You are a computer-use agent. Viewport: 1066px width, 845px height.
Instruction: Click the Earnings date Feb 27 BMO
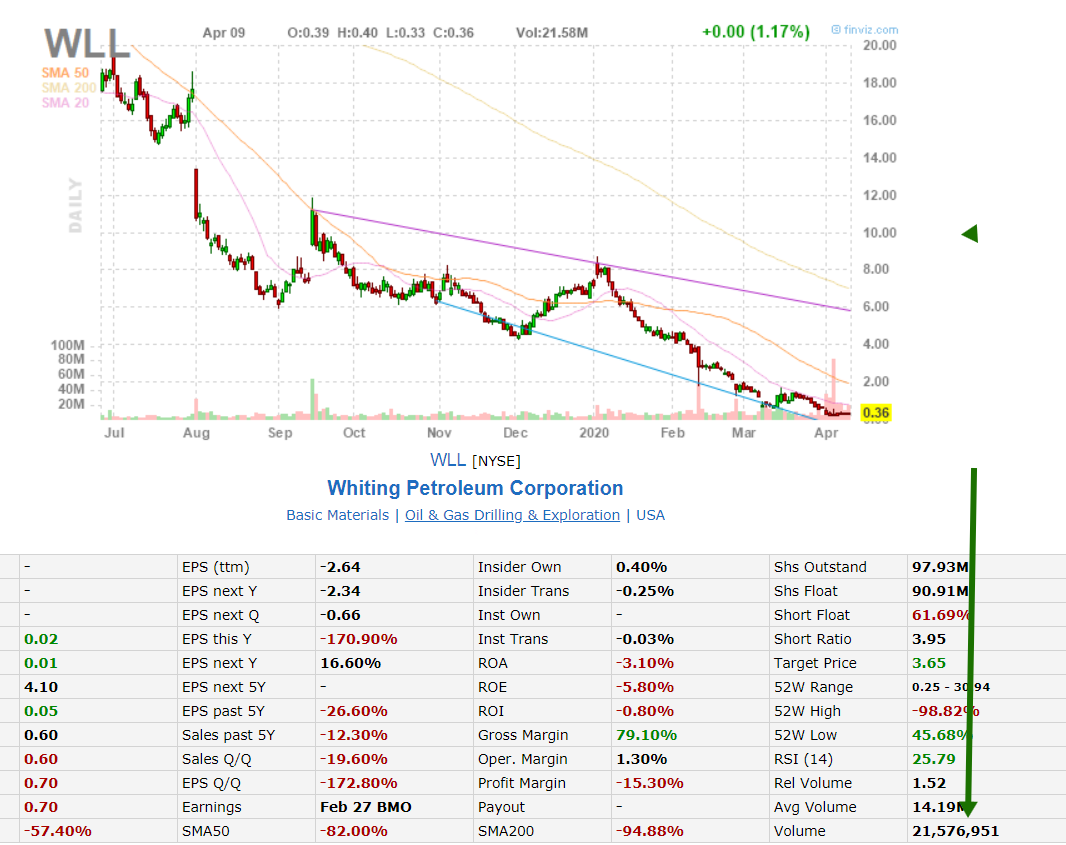(366, 807)
